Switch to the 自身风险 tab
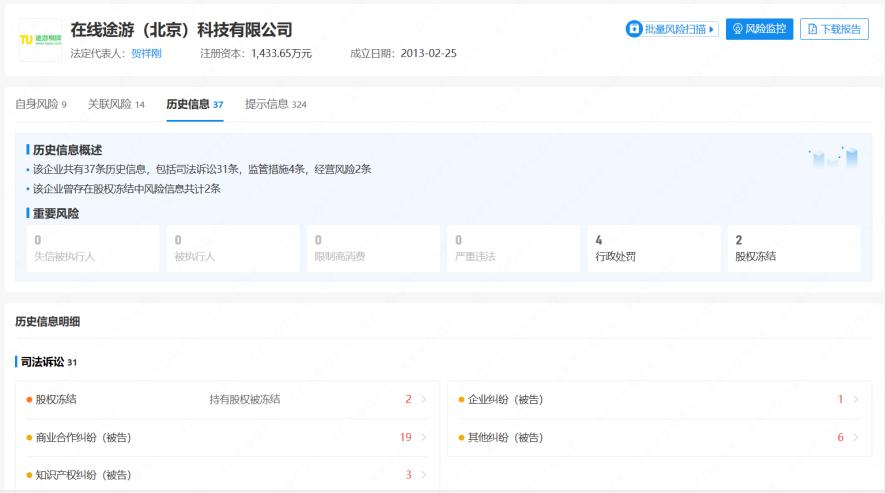 coord(41,104)
